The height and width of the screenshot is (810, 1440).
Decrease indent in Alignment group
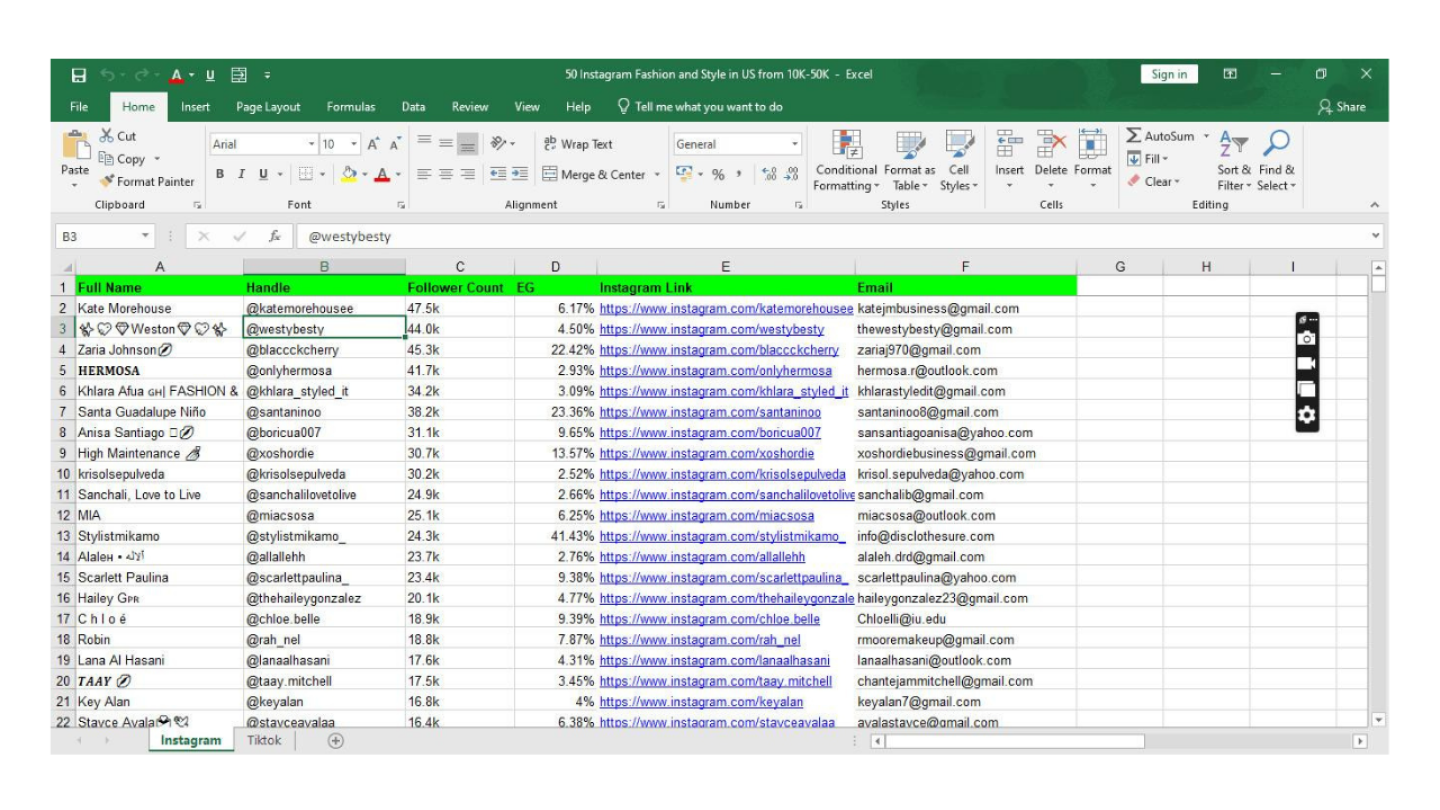click(497, 174)
